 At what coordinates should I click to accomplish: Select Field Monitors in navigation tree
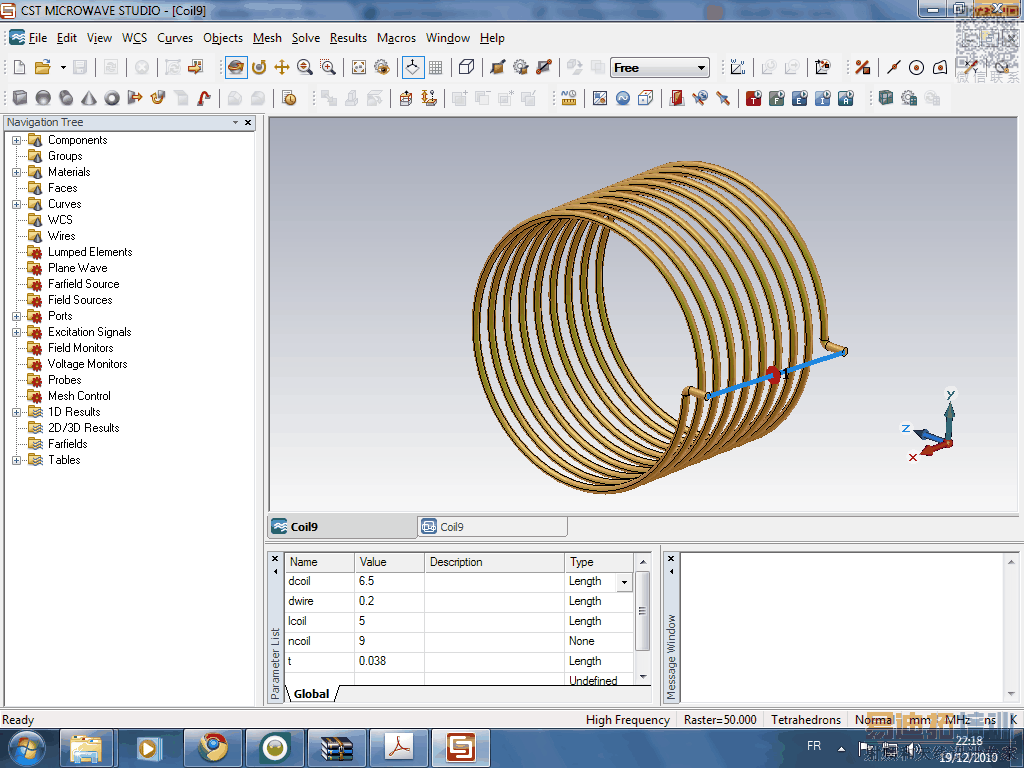click(80, 348)
